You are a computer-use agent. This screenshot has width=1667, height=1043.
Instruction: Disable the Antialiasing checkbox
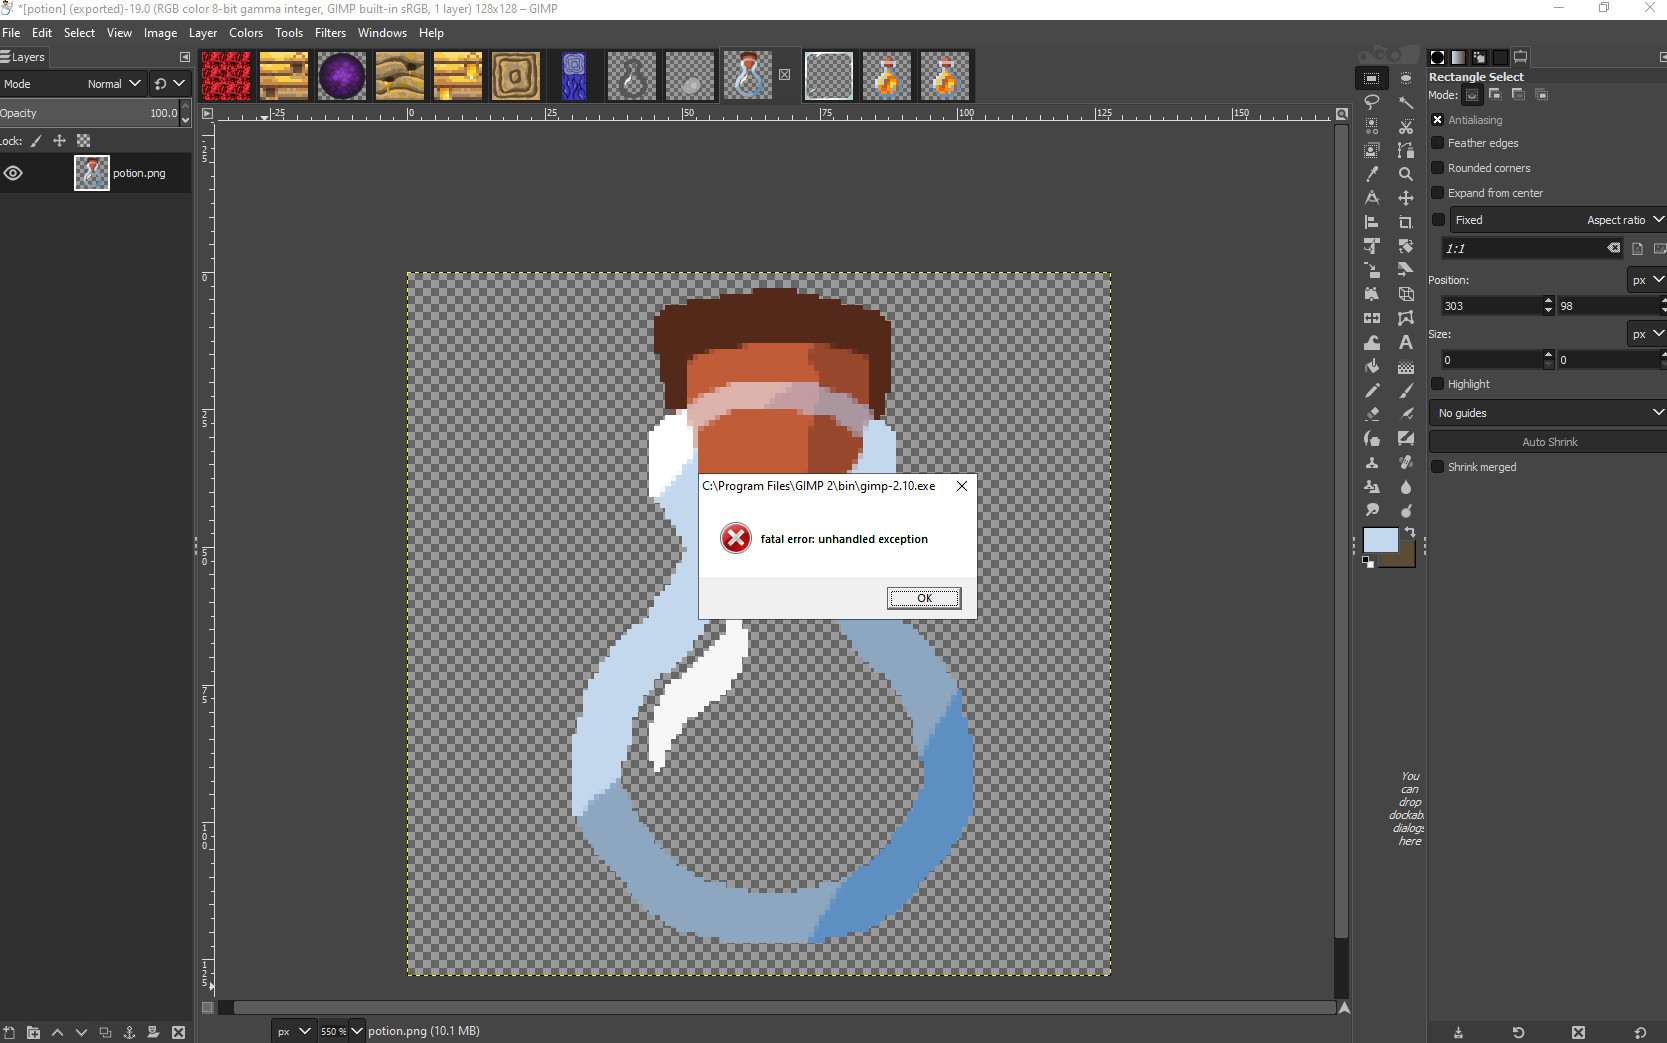(1438, 120)
